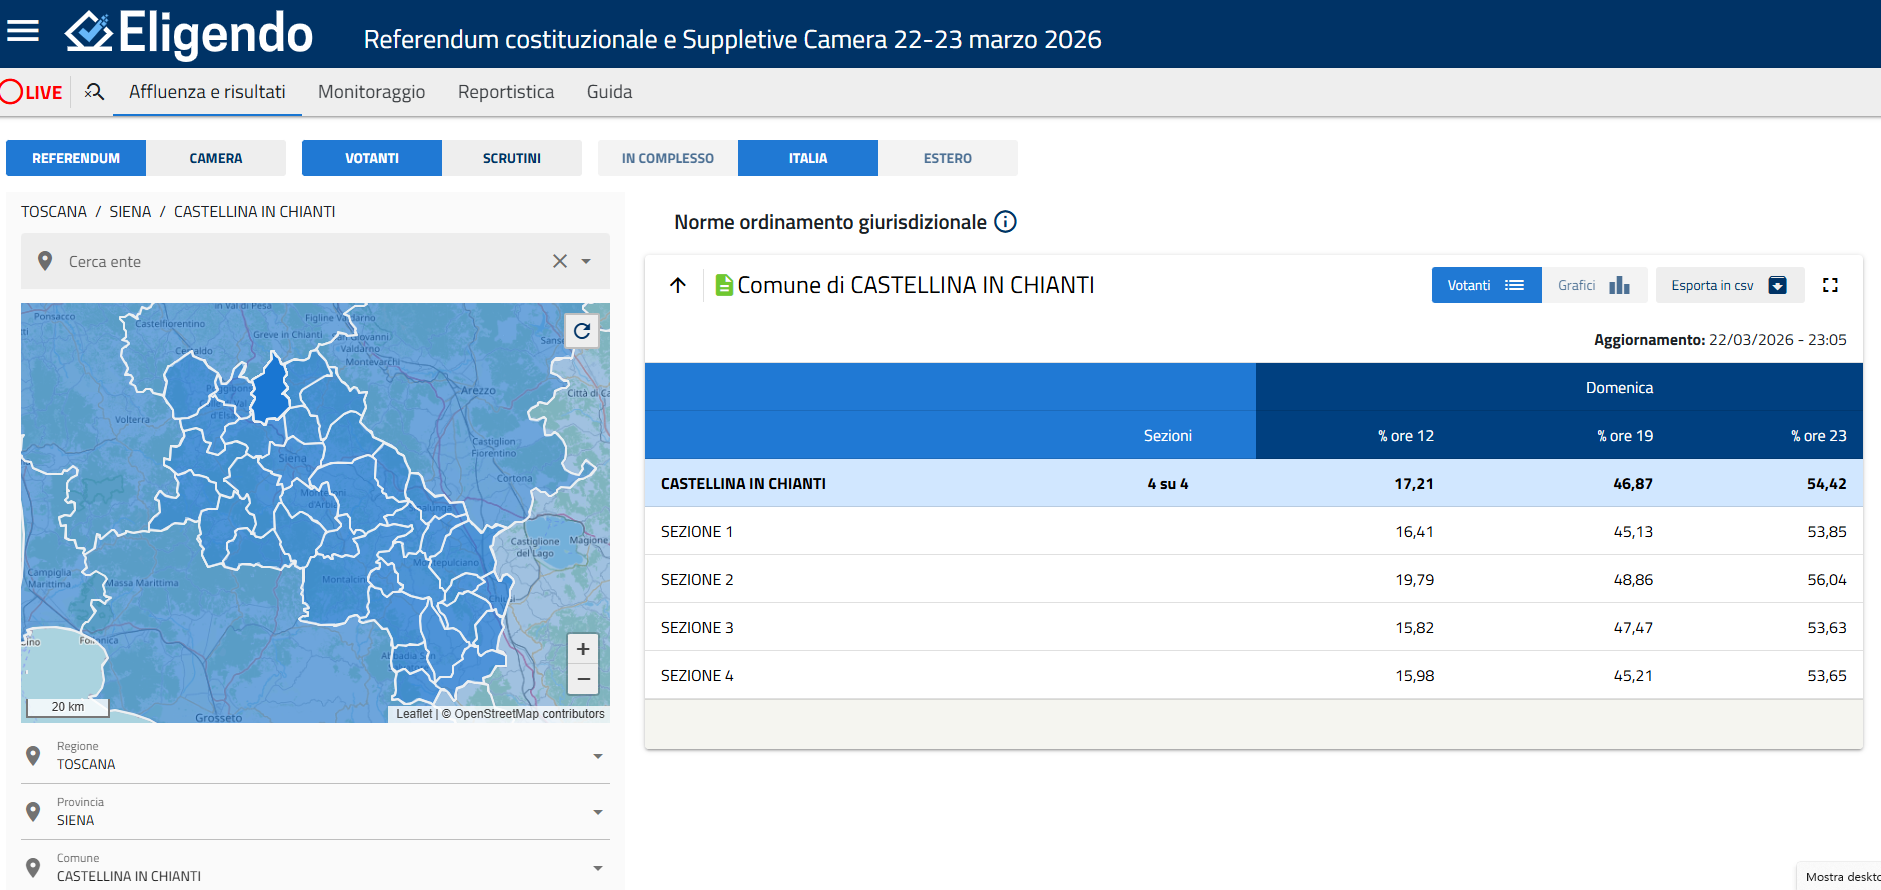Zoom out on the map

(583, 679)
